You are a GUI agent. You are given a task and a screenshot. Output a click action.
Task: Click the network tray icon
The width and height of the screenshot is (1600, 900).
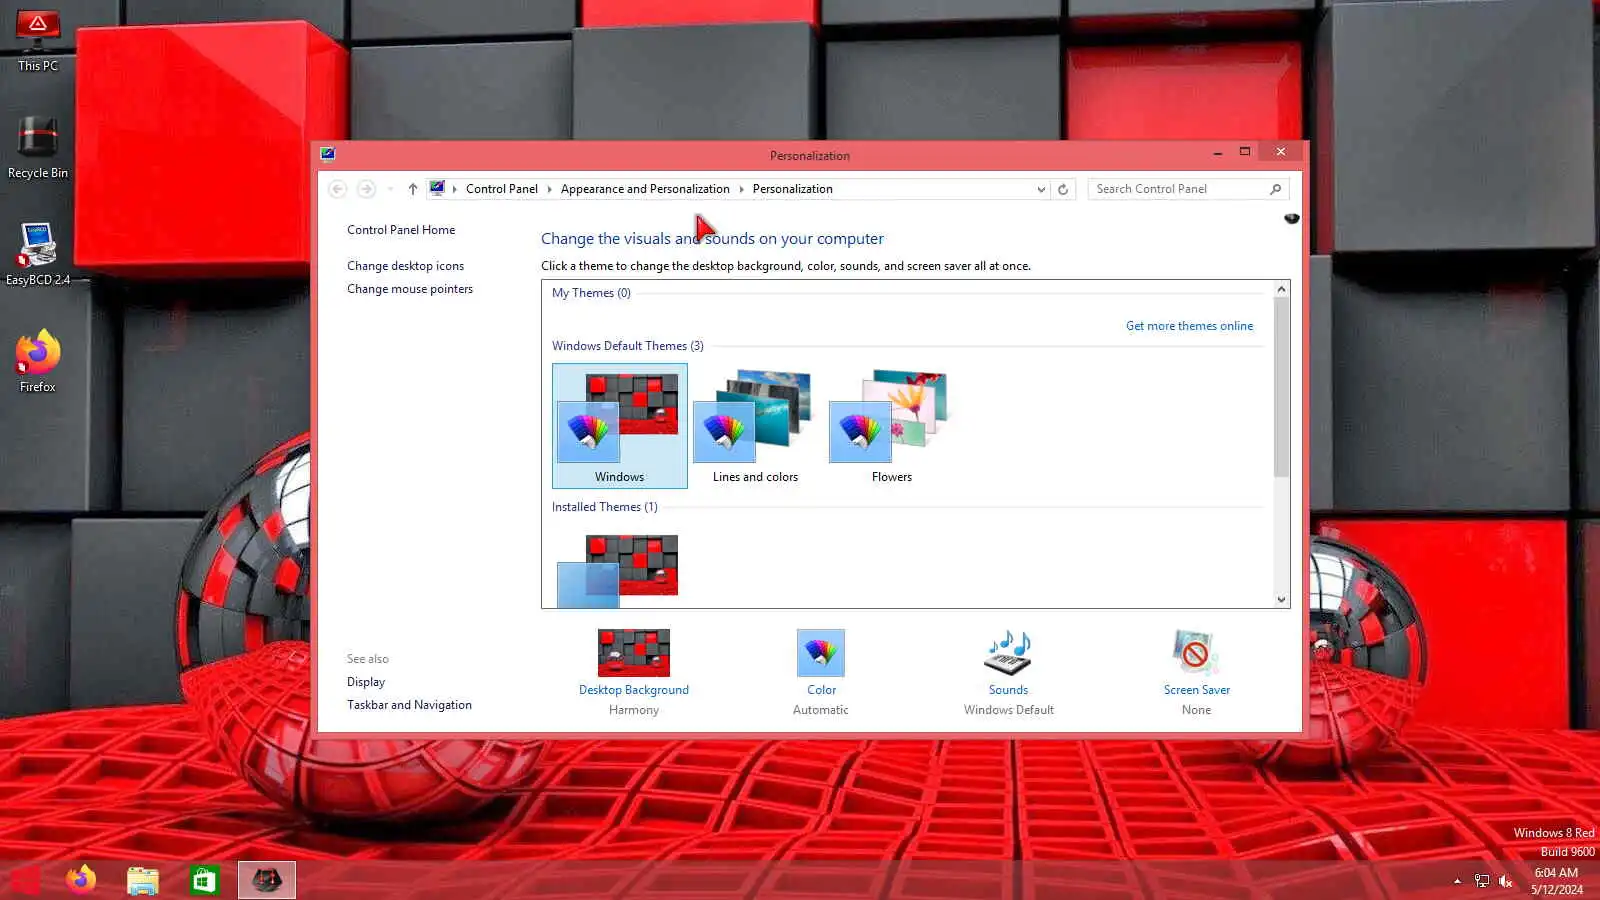pyautogui.click(x=1482, y=881)
